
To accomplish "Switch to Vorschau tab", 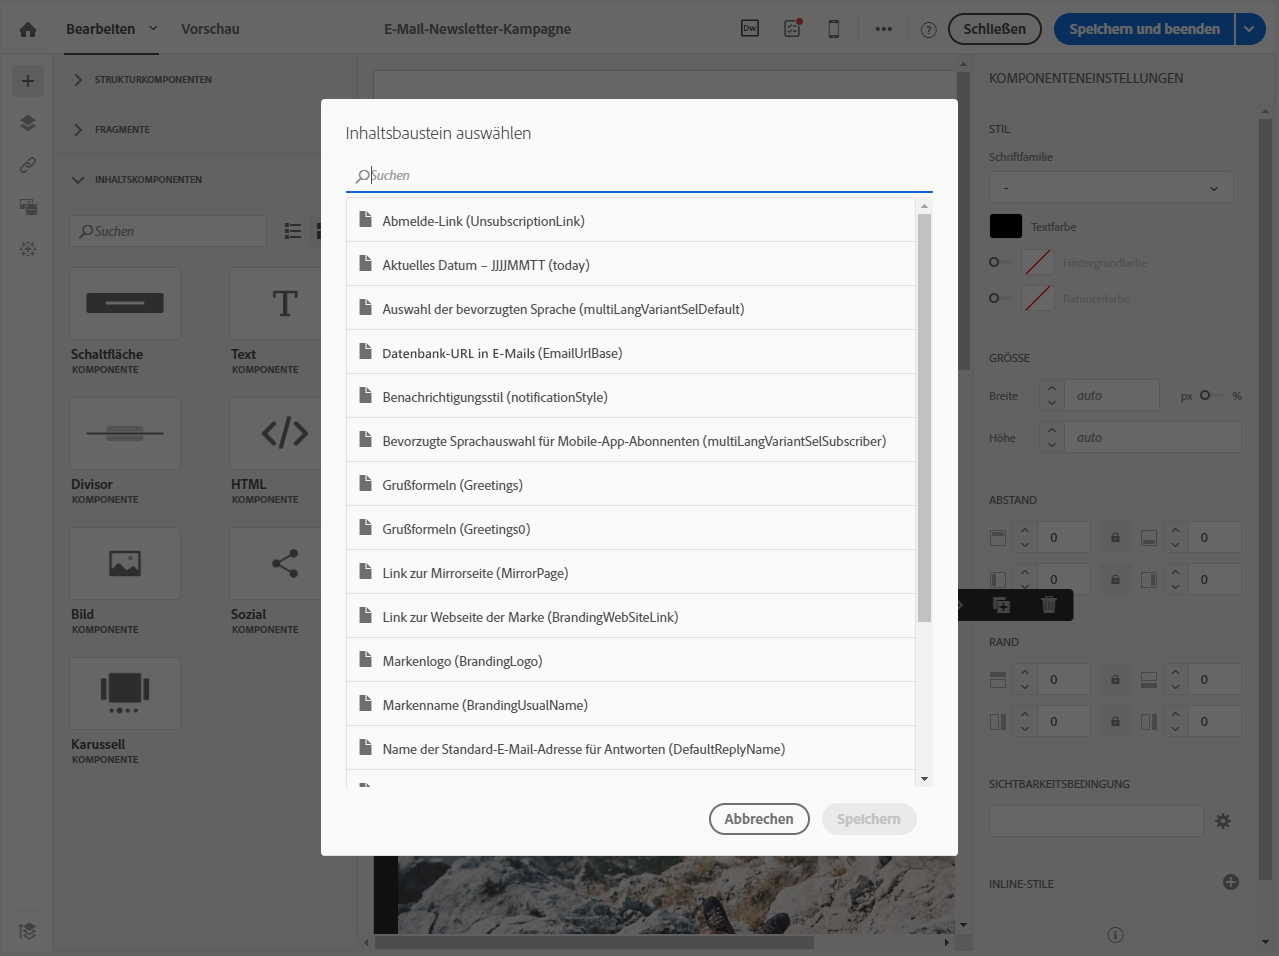I will click(210, 29).
